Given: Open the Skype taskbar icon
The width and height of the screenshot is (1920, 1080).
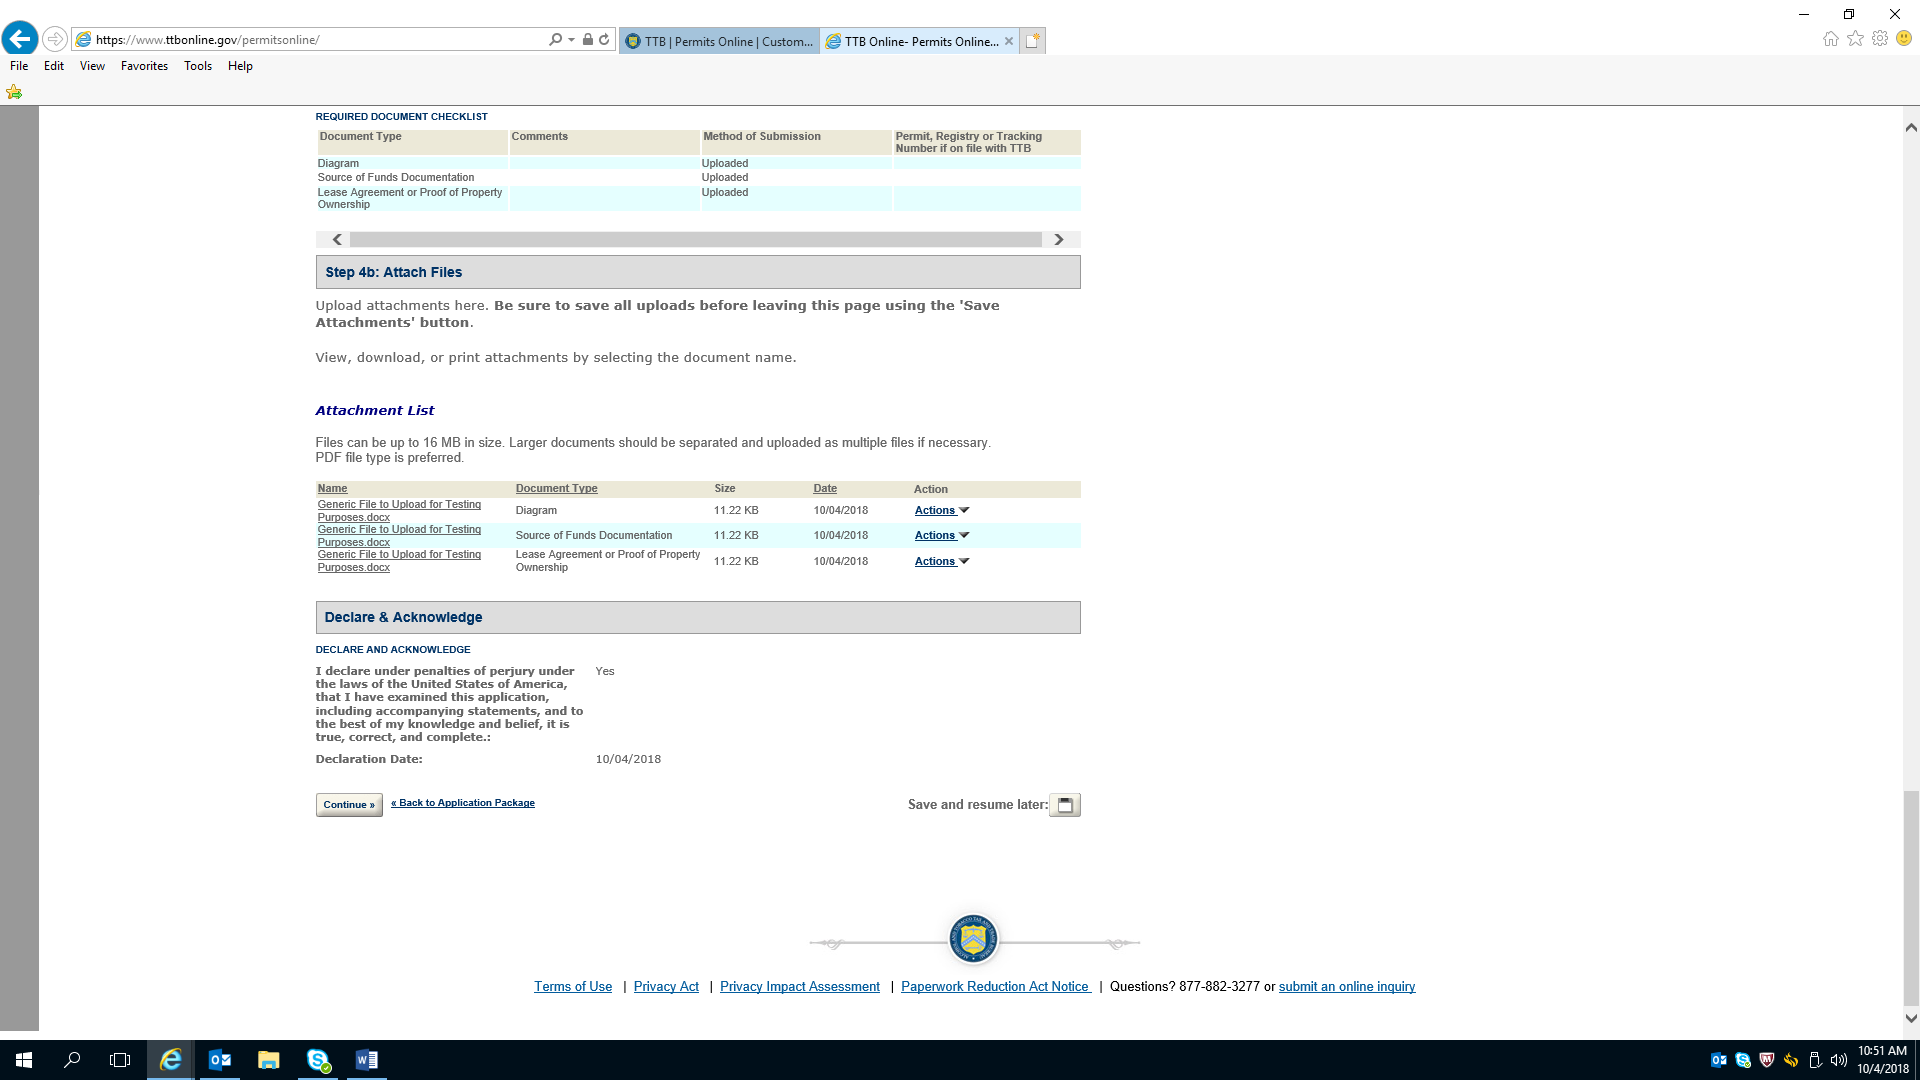Looking at the screenshot, I should tap(318, 1060).
